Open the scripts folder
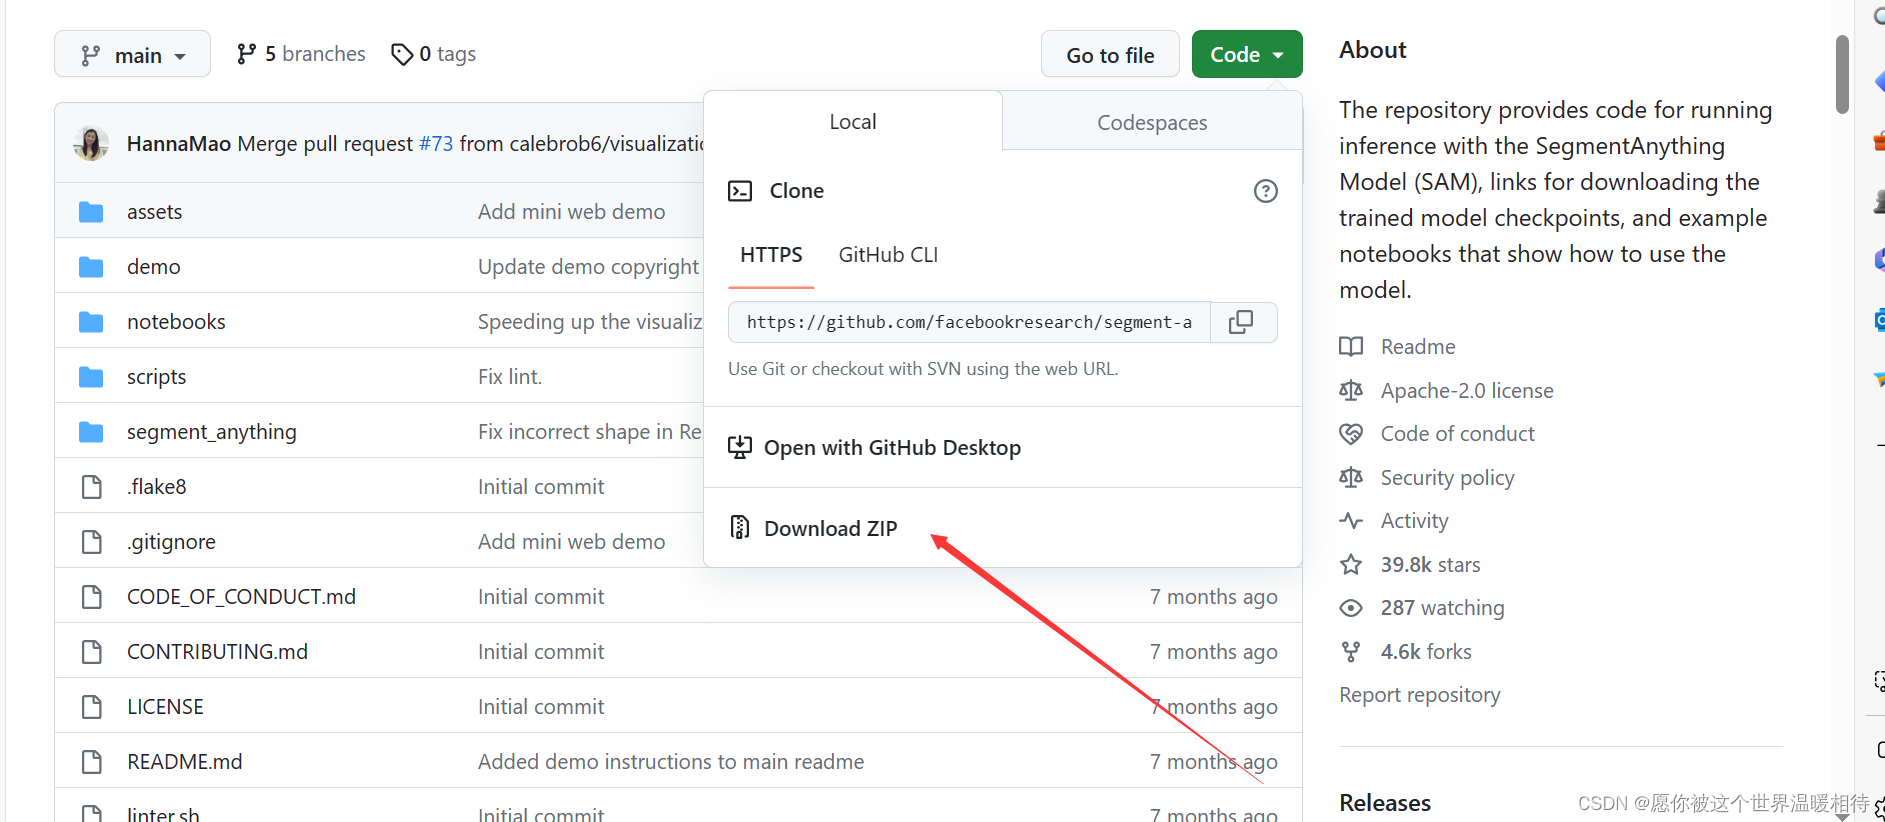Image resolution: width=1885 pixels, height=822 pixels. point(156,376)
